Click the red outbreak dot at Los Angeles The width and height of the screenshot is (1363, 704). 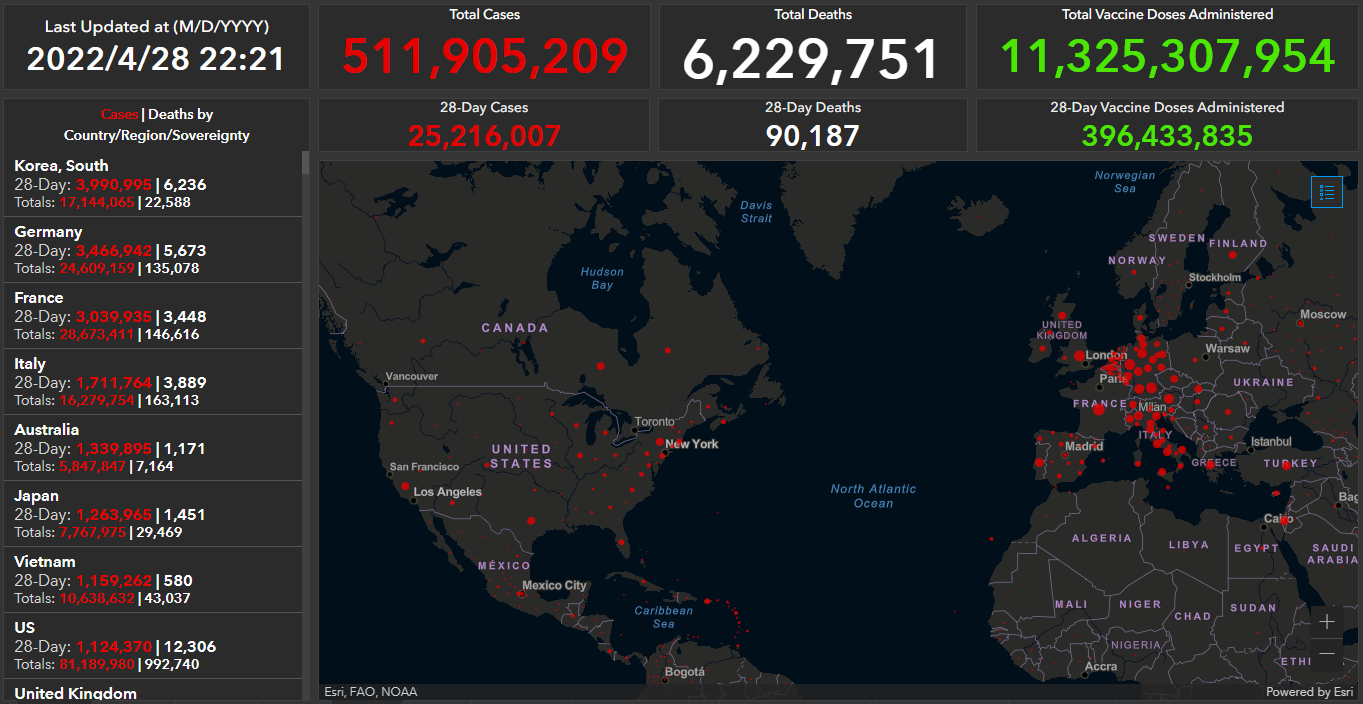tap(405, 487)
